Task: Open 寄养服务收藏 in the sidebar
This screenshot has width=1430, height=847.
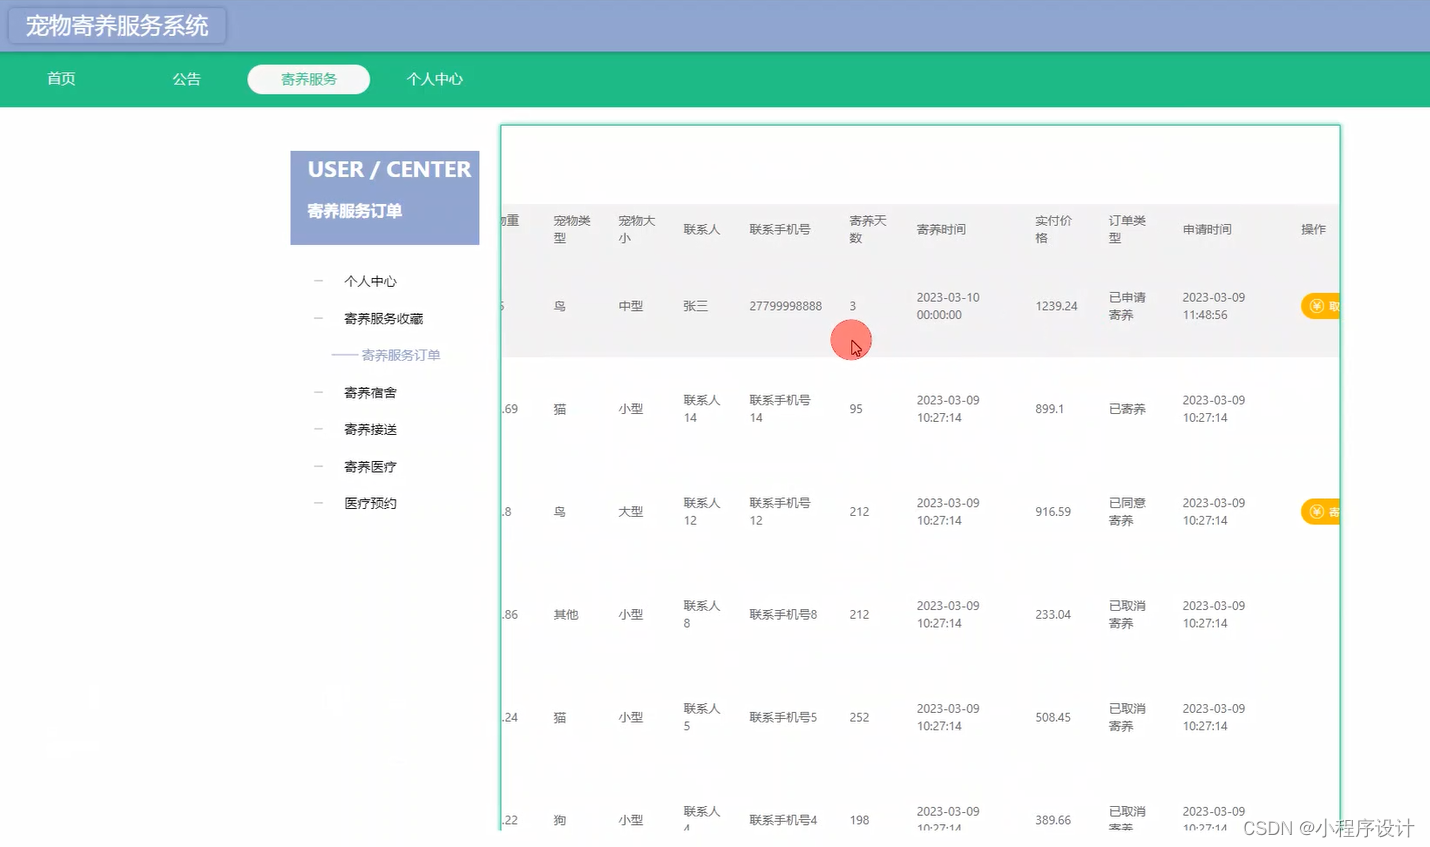Action: [383, 318]
